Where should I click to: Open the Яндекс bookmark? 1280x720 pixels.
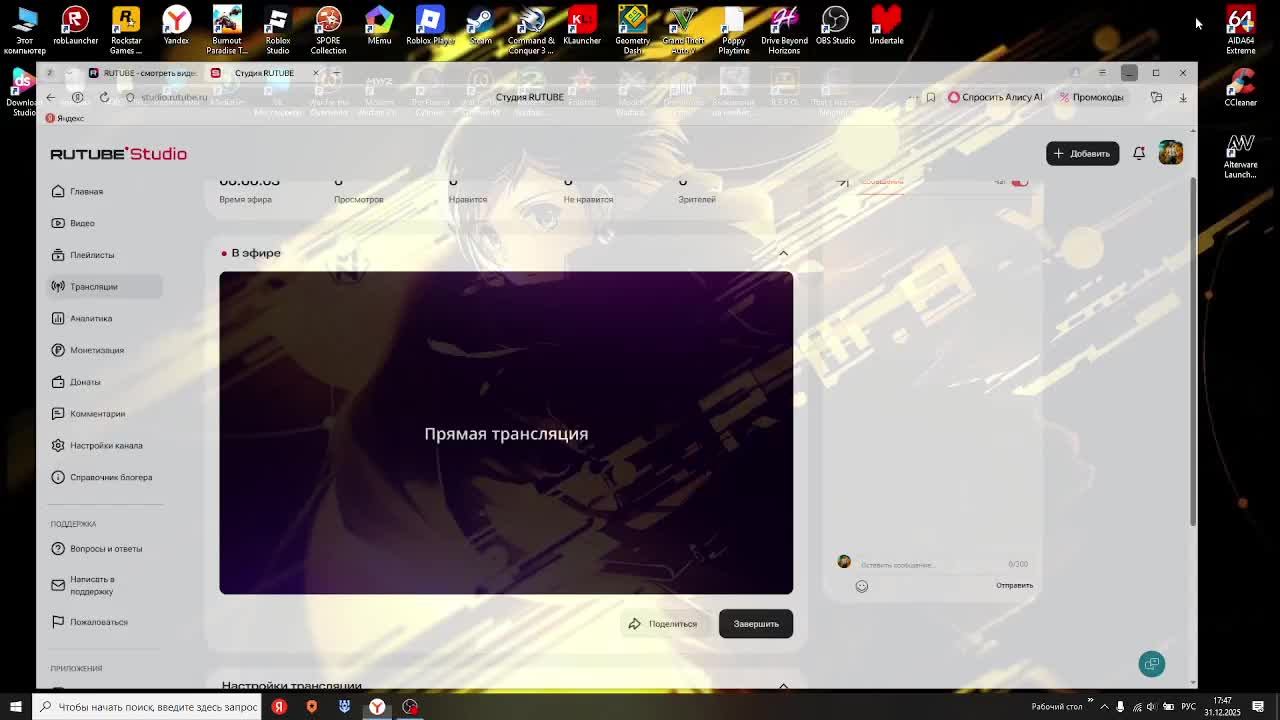click(x=65, y=118)
